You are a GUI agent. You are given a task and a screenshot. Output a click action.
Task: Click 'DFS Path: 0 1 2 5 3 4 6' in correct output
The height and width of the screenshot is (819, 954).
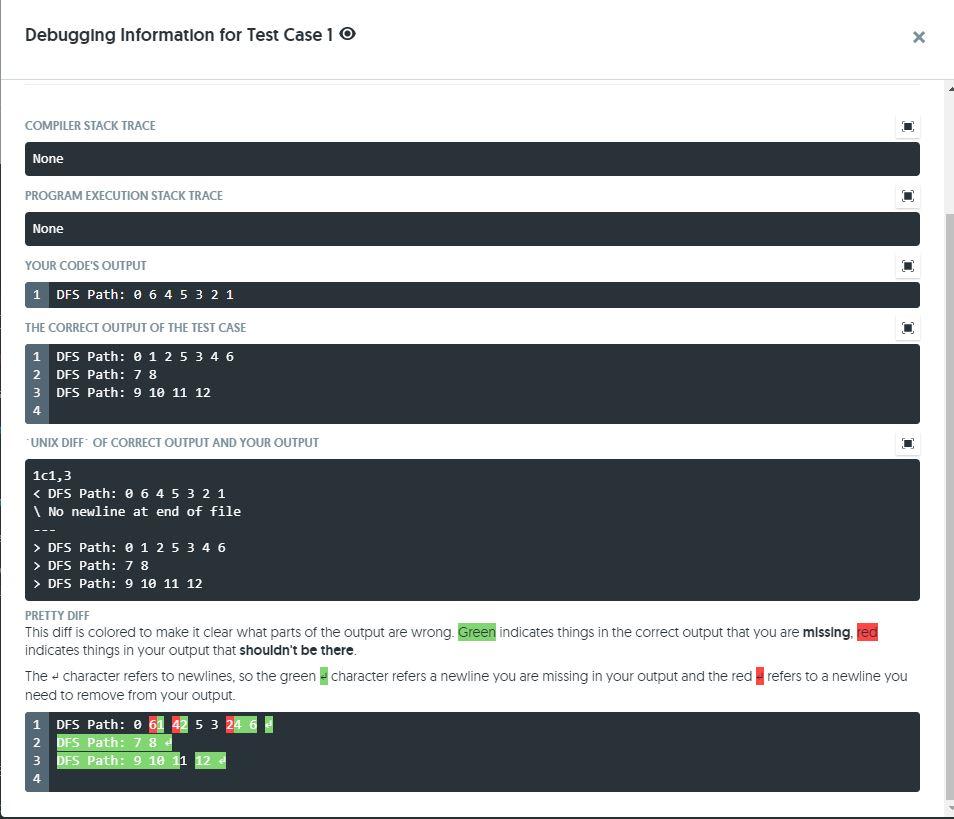(x=145, y=357)
